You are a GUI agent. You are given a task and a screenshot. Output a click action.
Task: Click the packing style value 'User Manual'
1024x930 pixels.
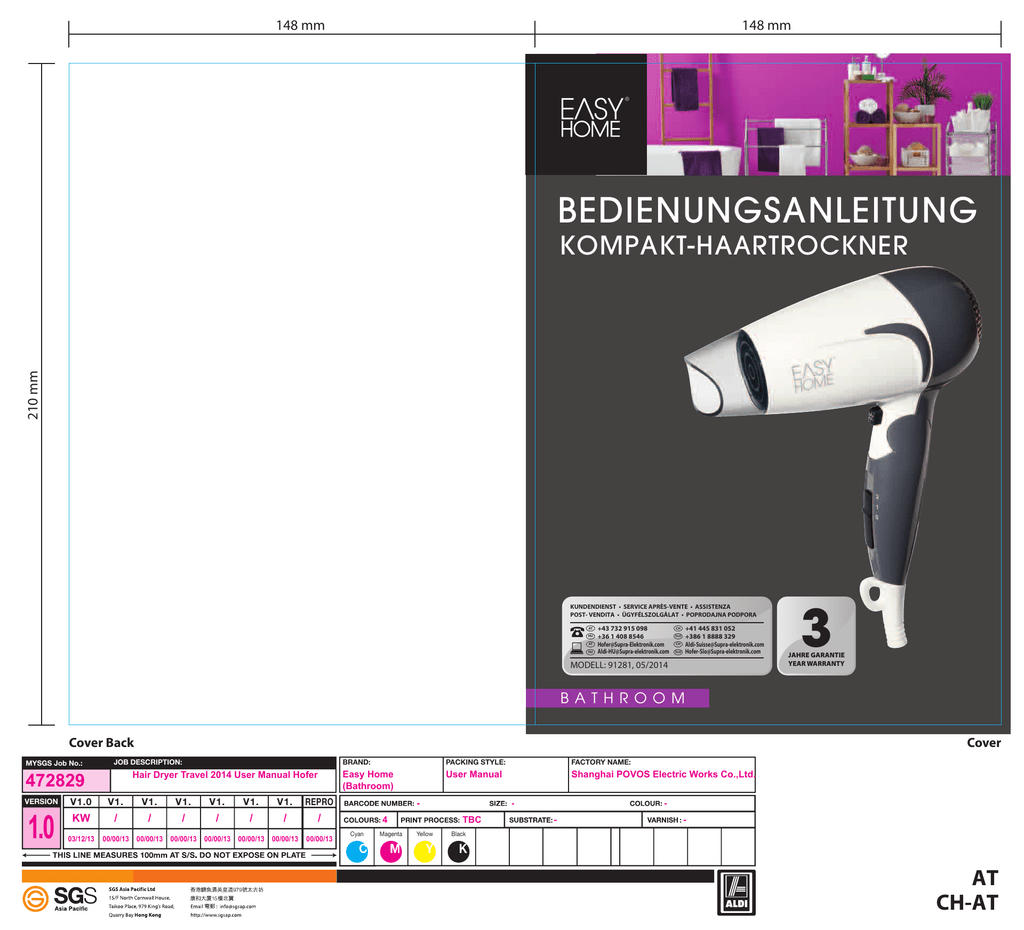(x=474, y=774)
